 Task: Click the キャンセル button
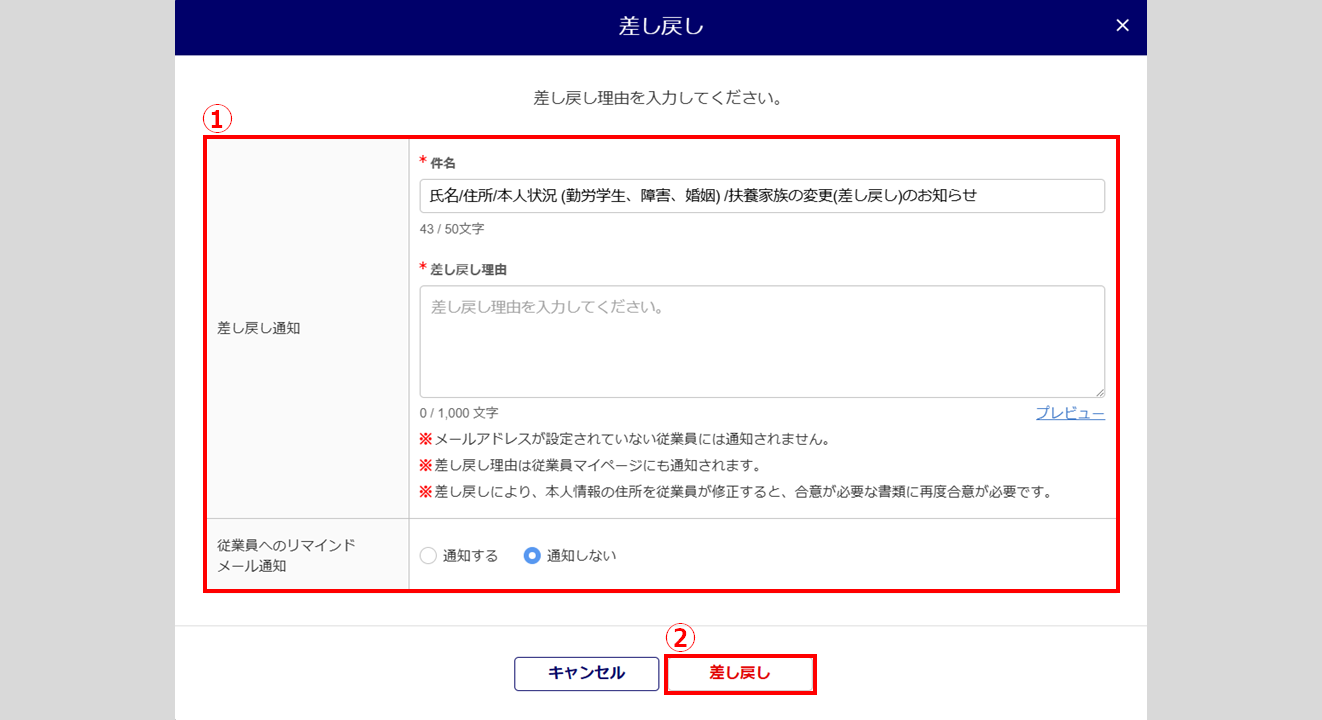tap(587, 674)
